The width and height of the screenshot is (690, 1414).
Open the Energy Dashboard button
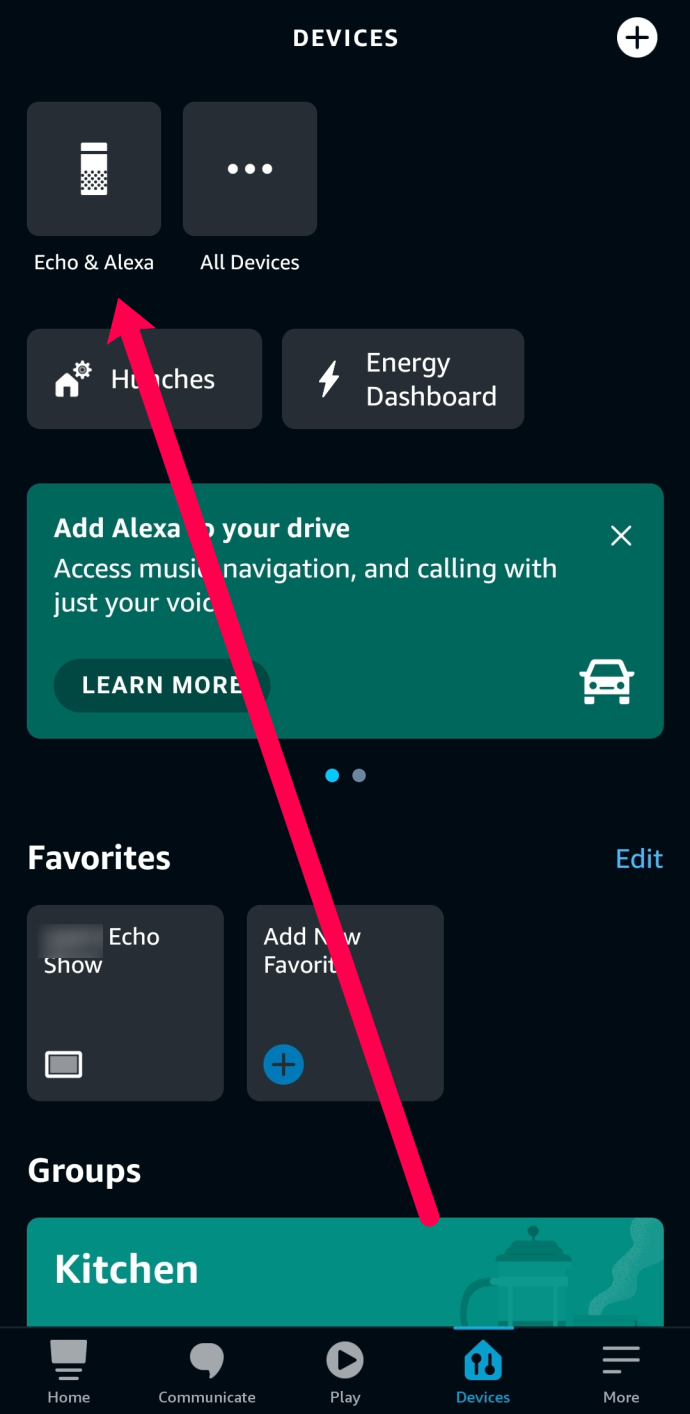click(403, 379)
